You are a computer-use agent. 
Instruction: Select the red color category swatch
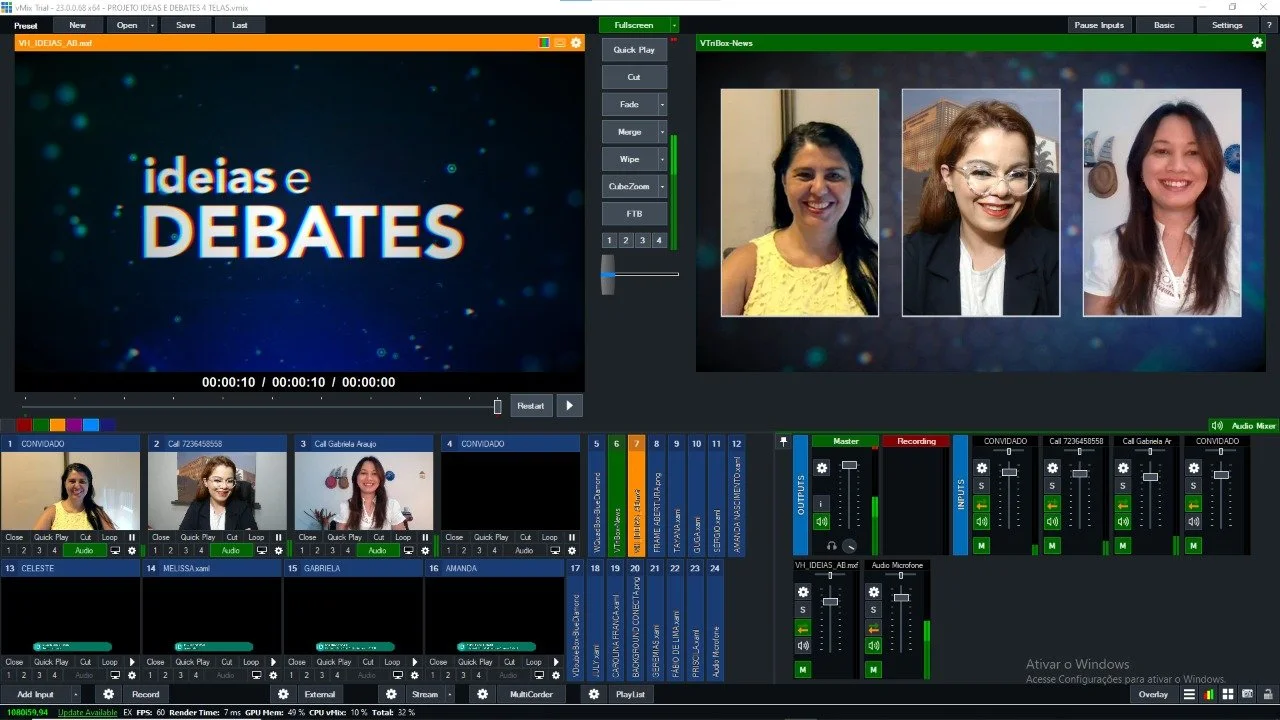pos(25,425)
